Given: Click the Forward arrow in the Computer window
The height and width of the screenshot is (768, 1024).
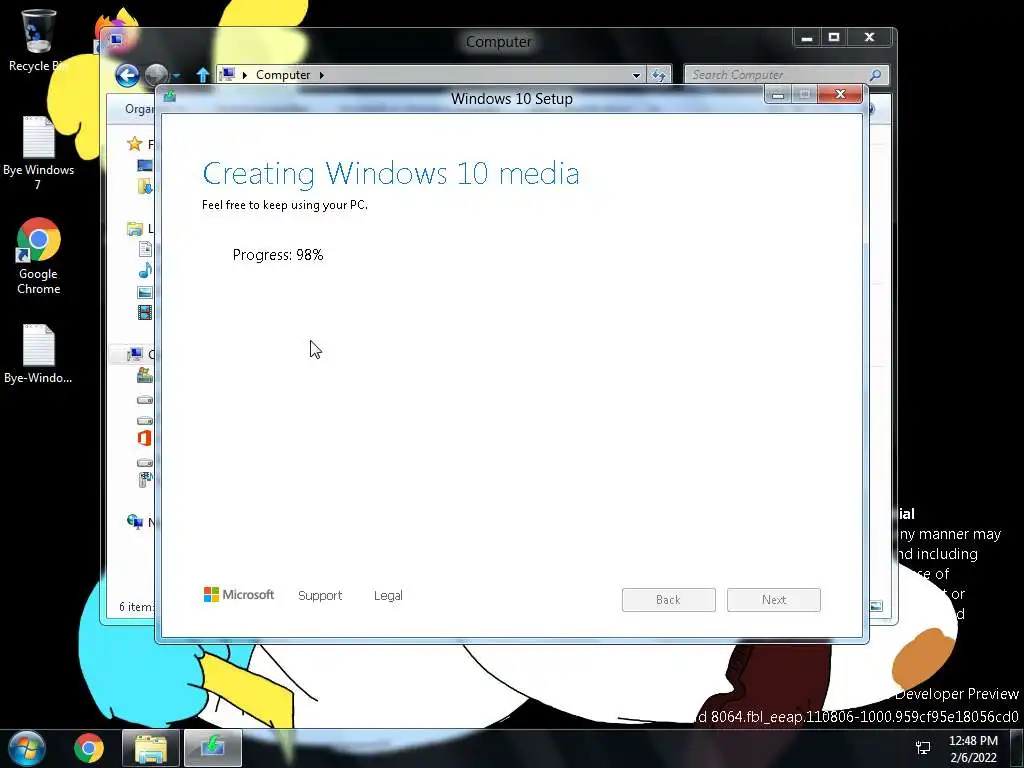Looking at the screenshot, I should (x=156, y=76).
